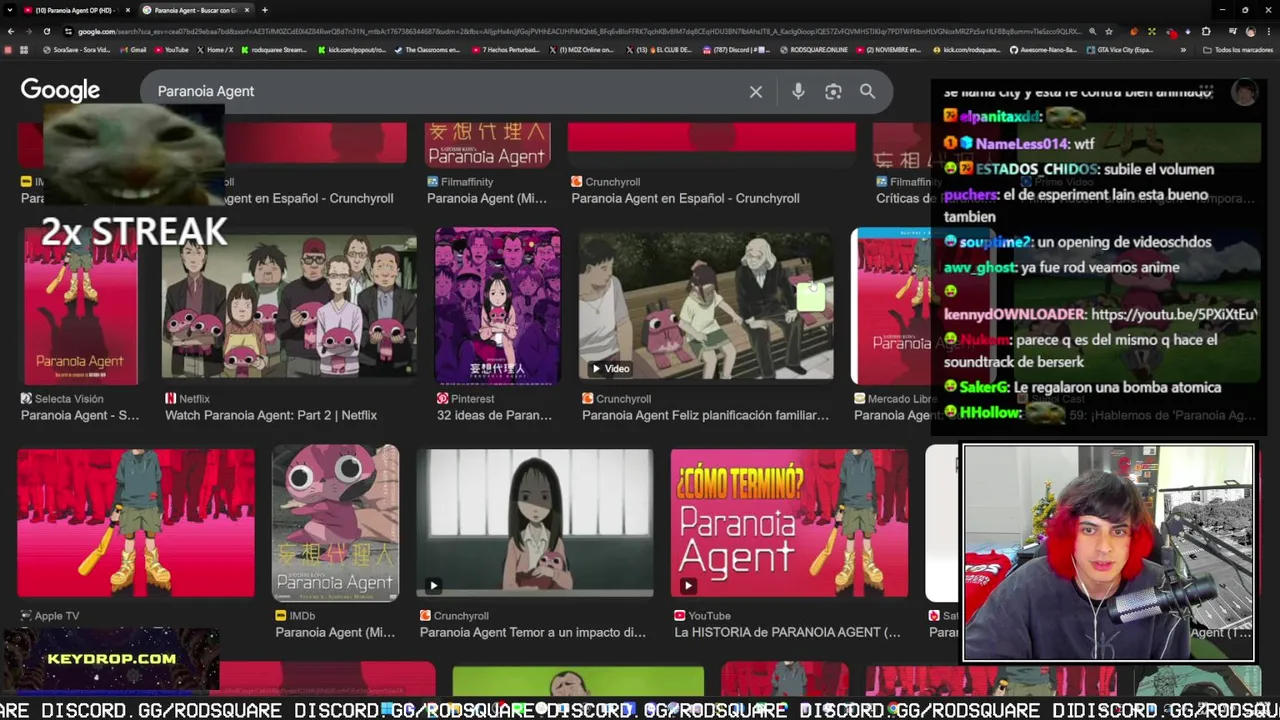The height and width of the screenshot is (720, 1280).
Task: Go back with browser back arrow
Action: (x=11, y=31)
